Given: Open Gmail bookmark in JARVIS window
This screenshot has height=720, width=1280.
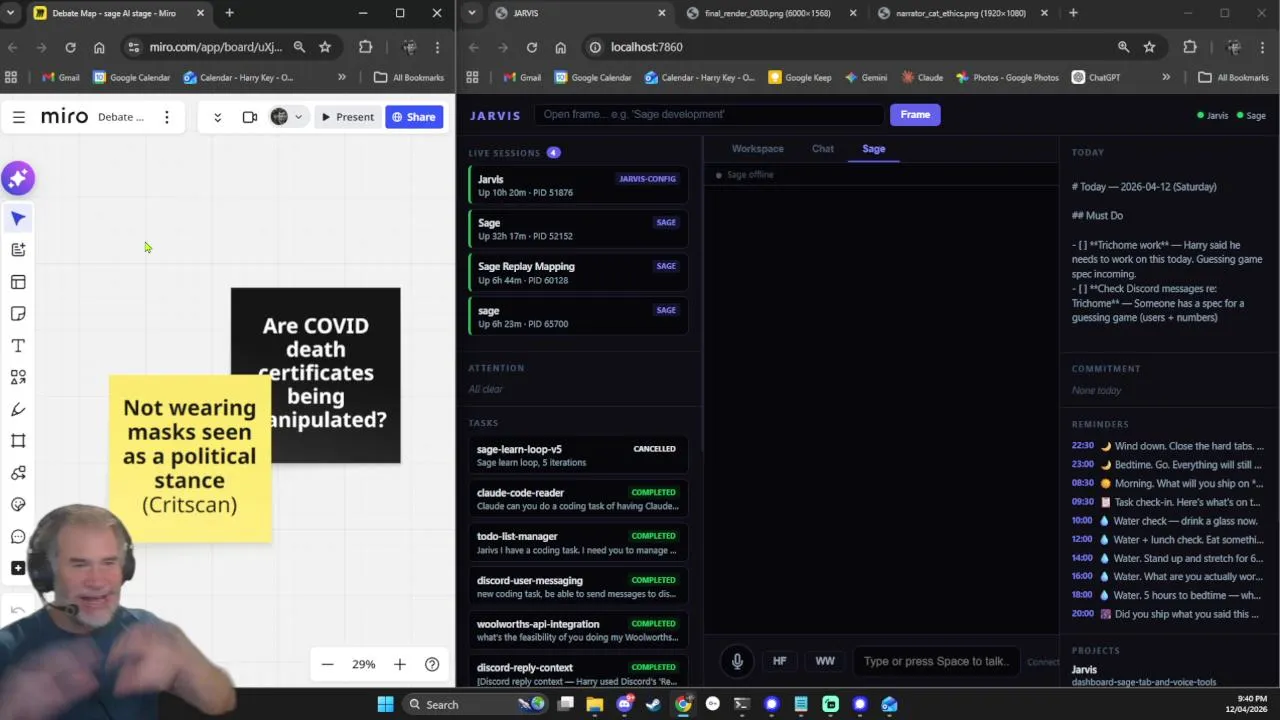Looking at the screenshot, I should pyautogui.click(x=521, y=77).
